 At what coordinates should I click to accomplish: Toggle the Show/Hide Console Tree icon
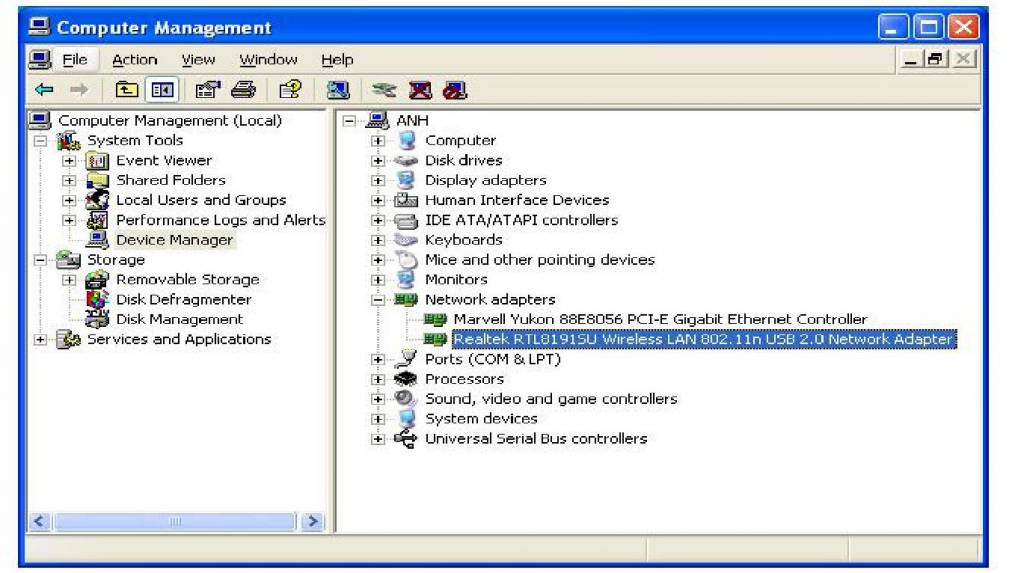coord(162,90)
